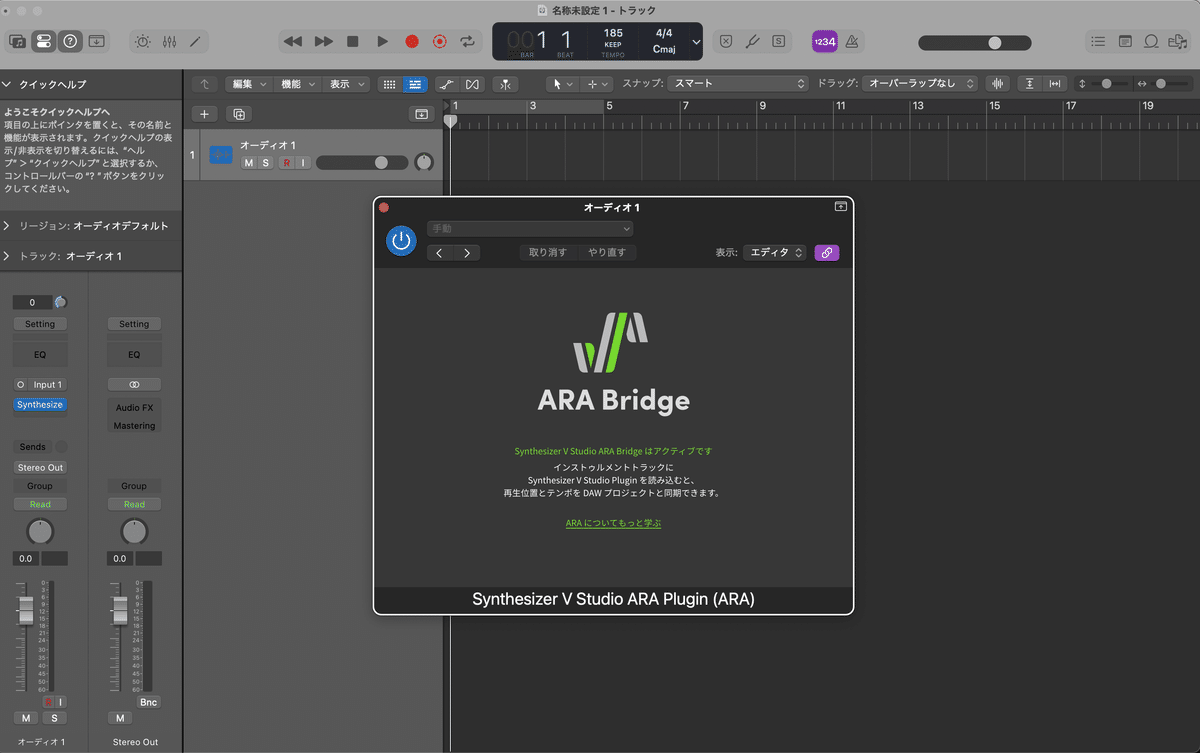Open Smart Controls
Image resolution: width=1200 pixels, height=753 pixels.
pos(143,41)
